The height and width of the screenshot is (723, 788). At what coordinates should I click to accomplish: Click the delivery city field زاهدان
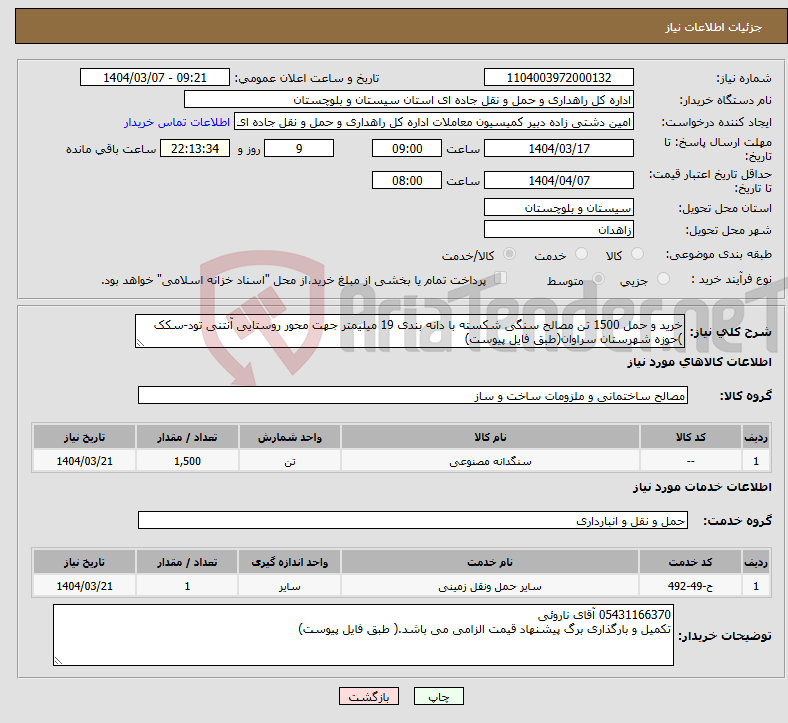(x=558, y=229)
